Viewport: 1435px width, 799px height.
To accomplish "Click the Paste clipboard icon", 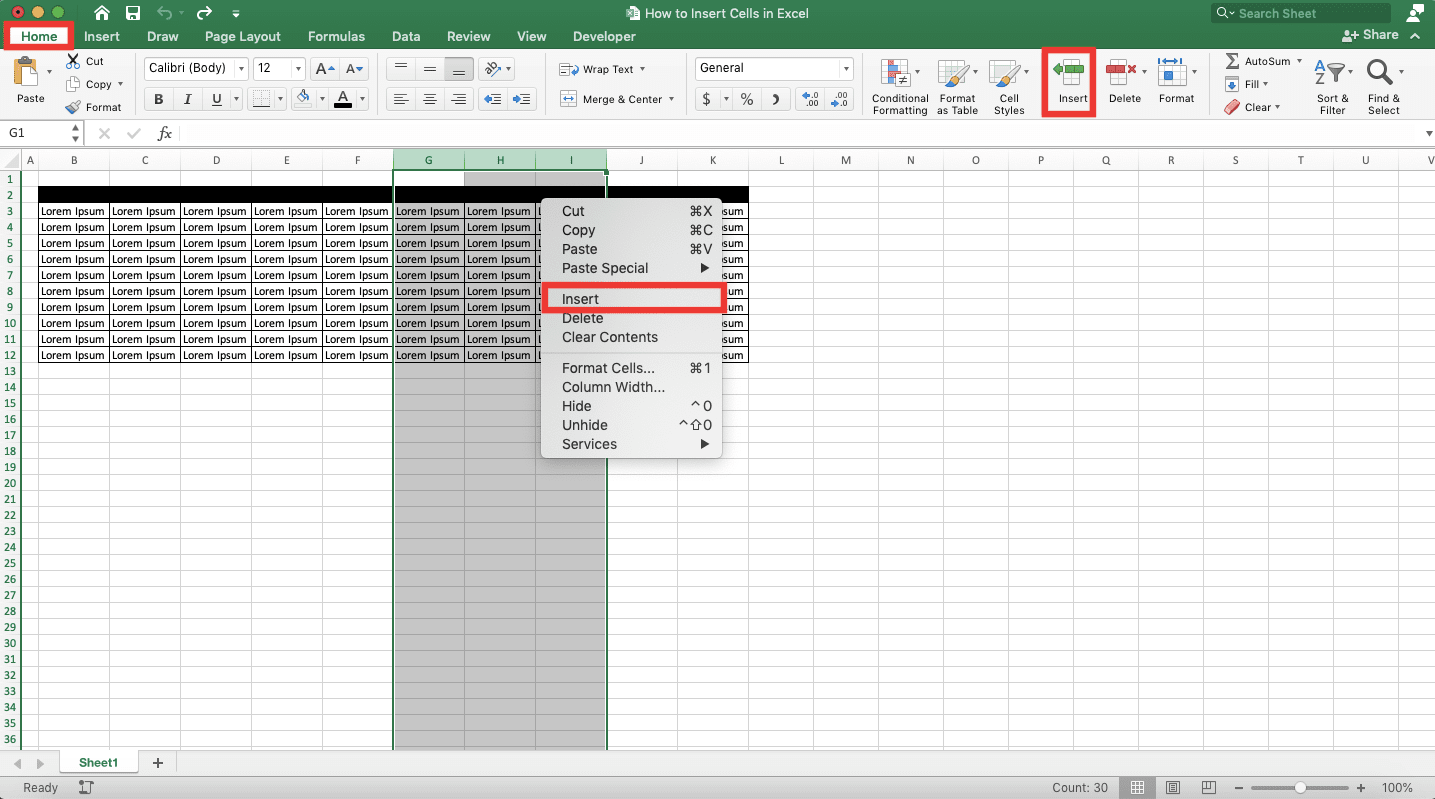I will point(26,73).
